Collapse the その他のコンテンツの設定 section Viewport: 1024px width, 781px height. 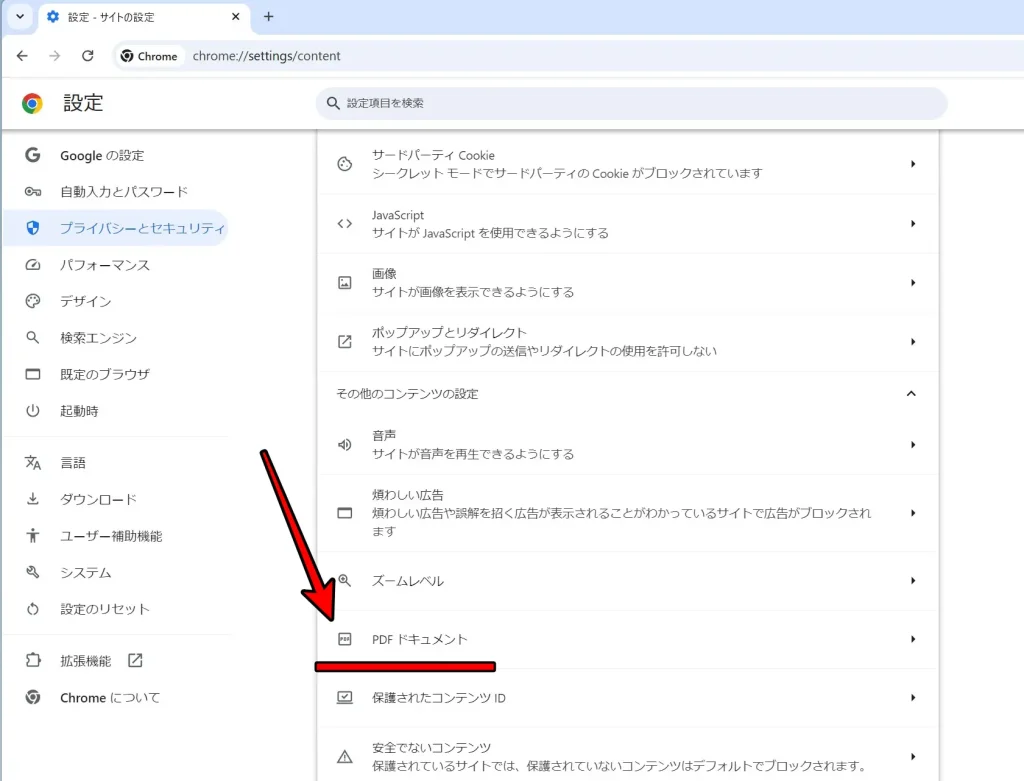point(911,394)
